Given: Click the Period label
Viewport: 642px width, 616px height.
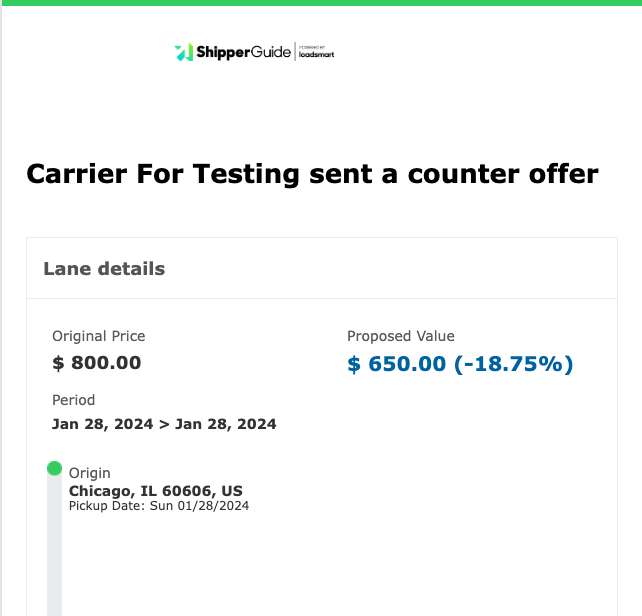Looking at the screenshot, I should (x=73, y=400).
